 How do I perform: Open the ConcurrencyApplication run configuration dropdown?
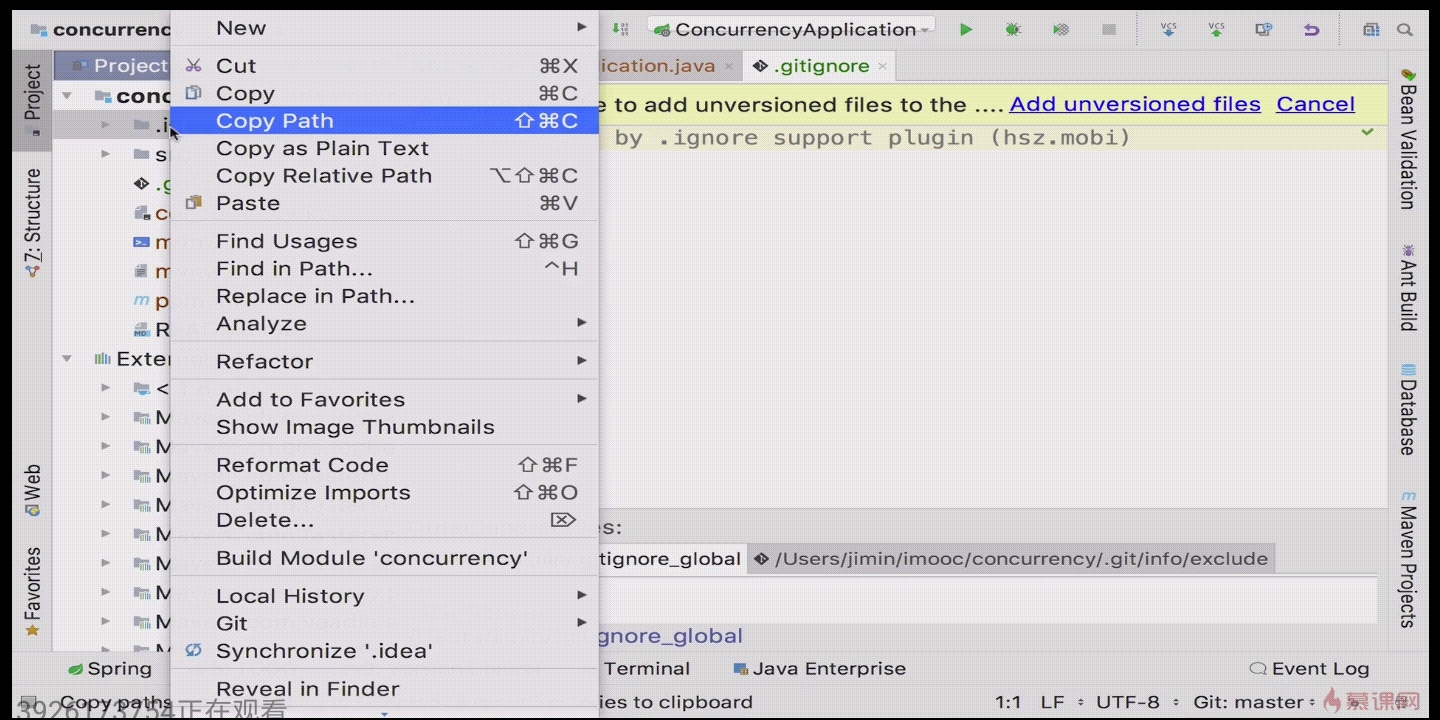tap(791, 30)
